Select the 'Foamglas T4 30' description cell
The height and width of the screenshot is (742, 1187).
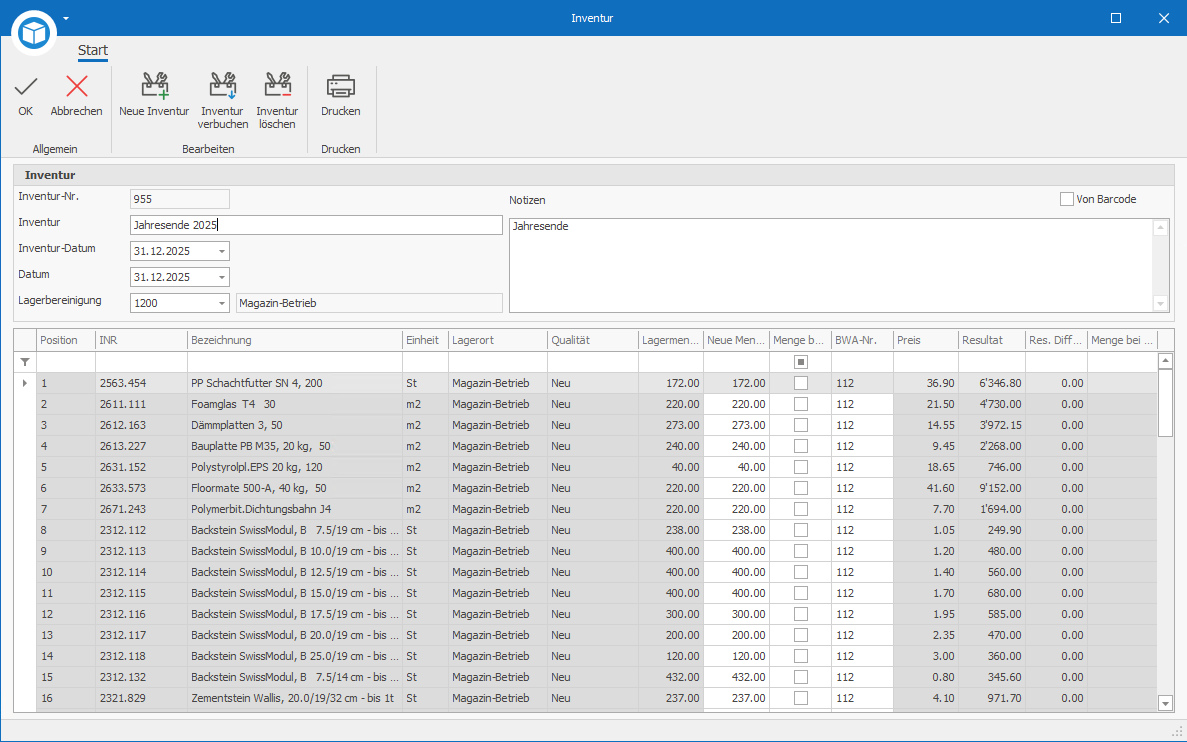pos(294,404)
